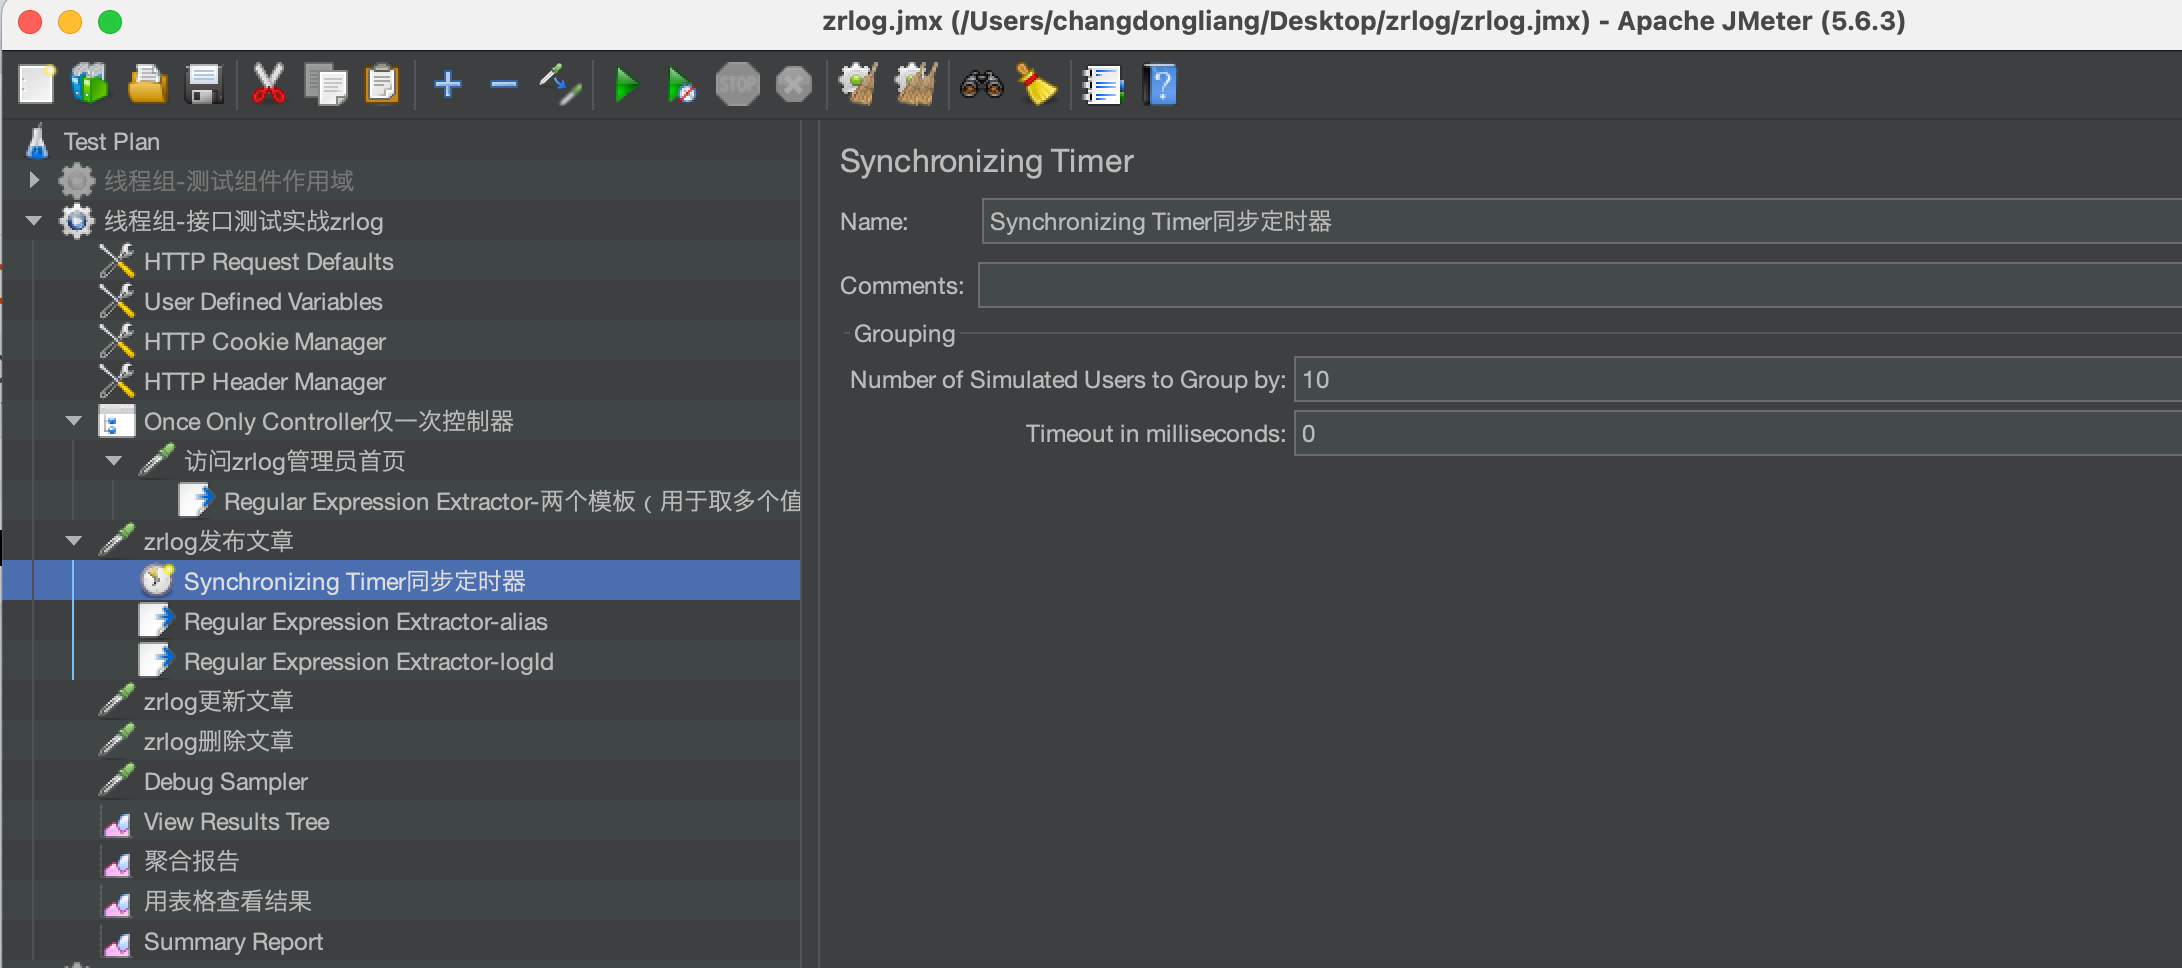Image resolution: width=2182 pixels, height=968 pixels.
Task: Select the 用表格查看结果 listener
Action: [228, 901]
